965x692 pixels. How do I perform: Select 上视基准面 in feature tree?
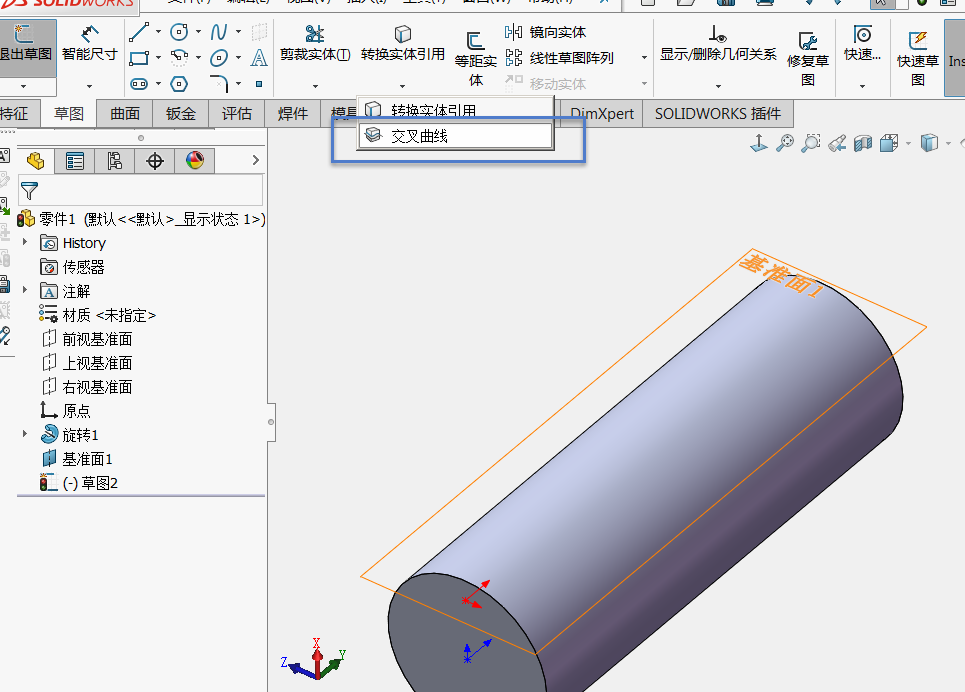click(x=86, y=363)
